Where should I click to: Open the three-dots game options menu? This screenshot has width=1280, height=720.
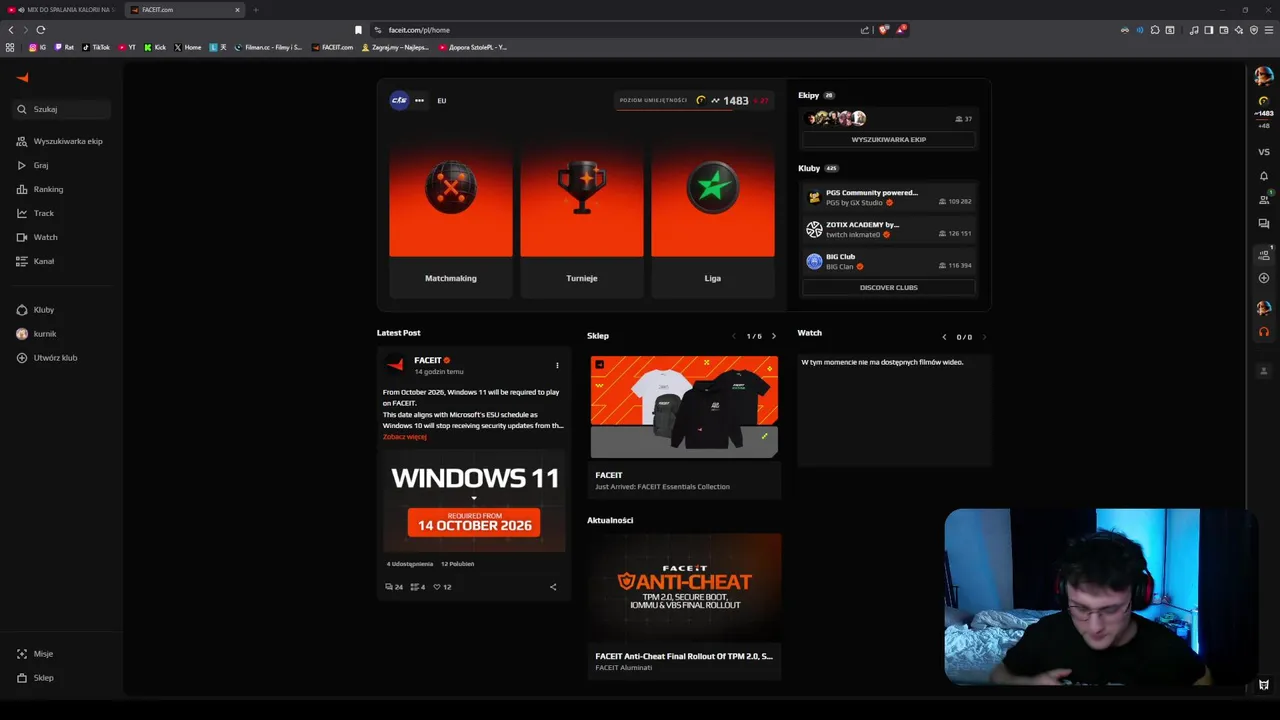(419, 100)
